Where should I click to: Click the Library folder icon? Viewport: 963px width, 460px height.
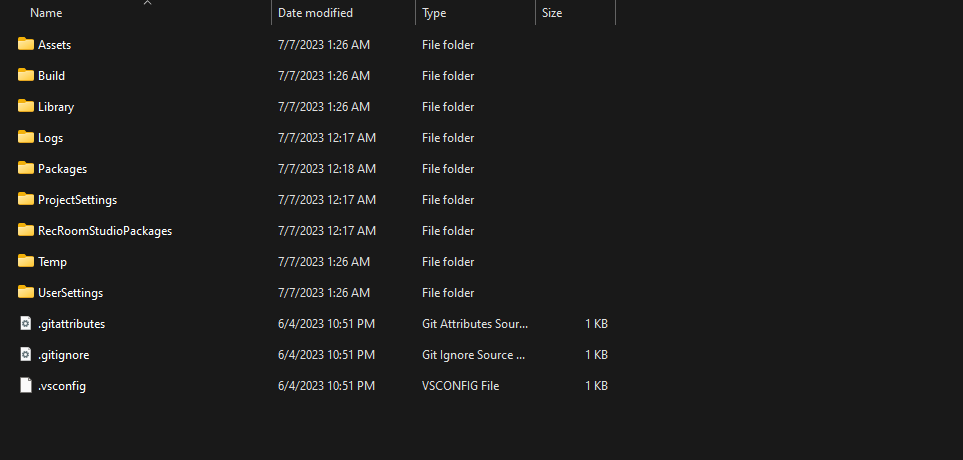pyautogui.click(x=26, y=106)
